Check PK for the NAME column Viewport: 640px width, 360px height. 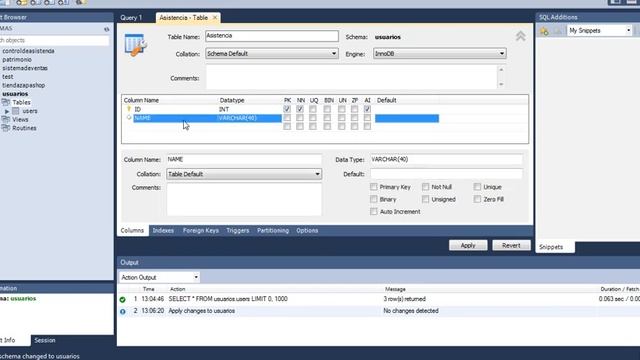287,118
